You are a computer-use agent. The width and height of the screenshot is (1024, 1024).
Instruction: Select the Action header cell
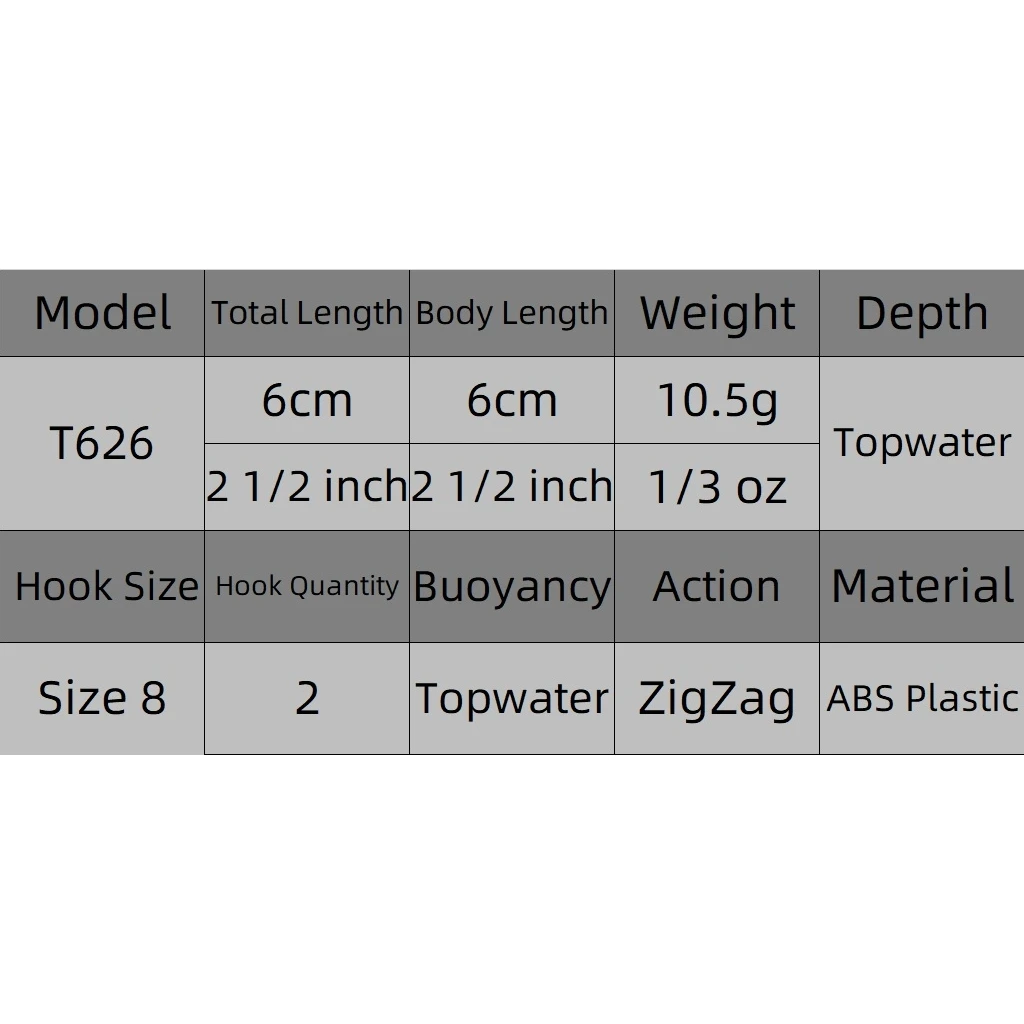tap(717, 587)
